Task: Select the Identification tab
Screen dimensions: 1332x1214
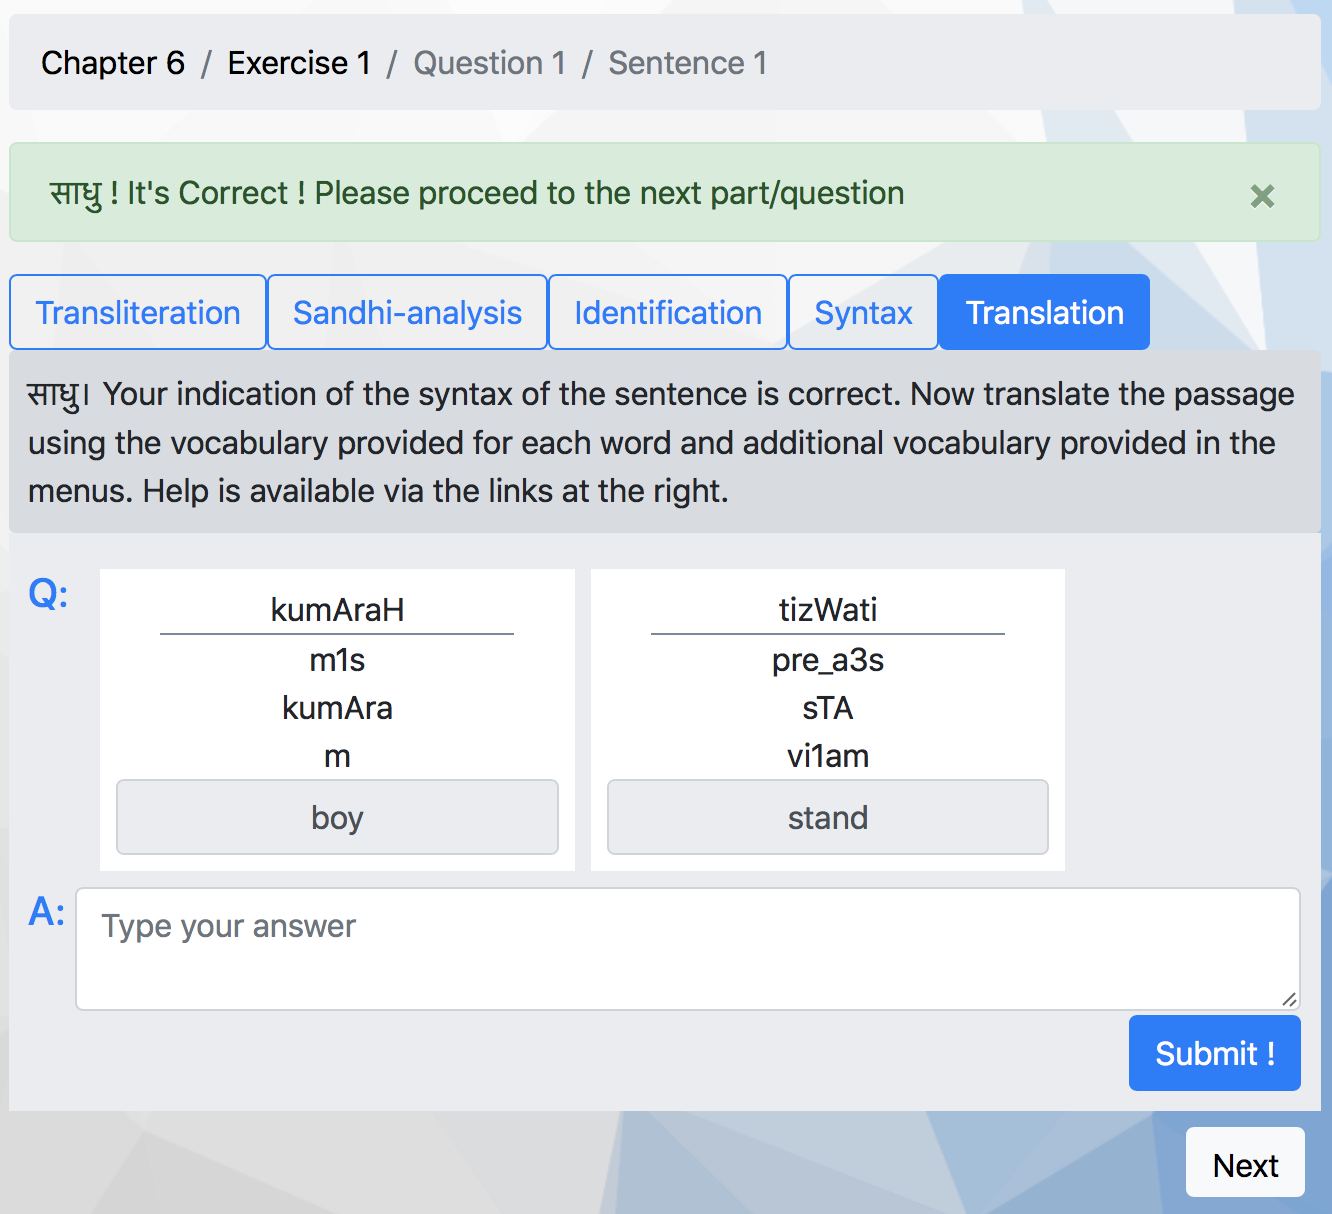Action: [x=668, y=312]
